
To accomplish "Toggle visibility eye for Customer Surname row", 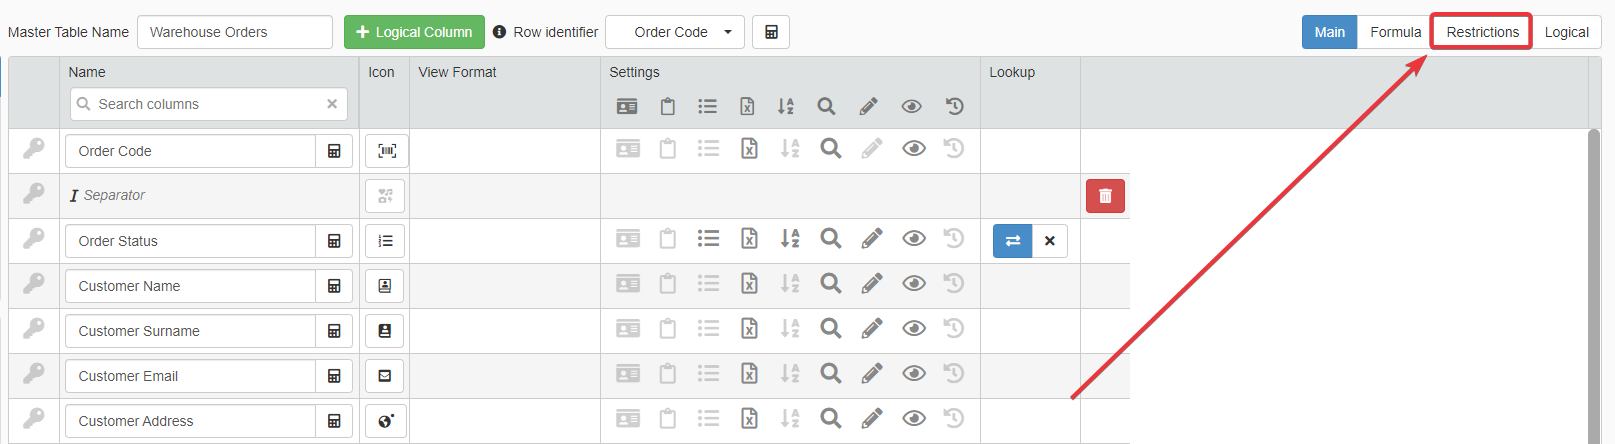I will pyautogui.click(x=913, y=329).
